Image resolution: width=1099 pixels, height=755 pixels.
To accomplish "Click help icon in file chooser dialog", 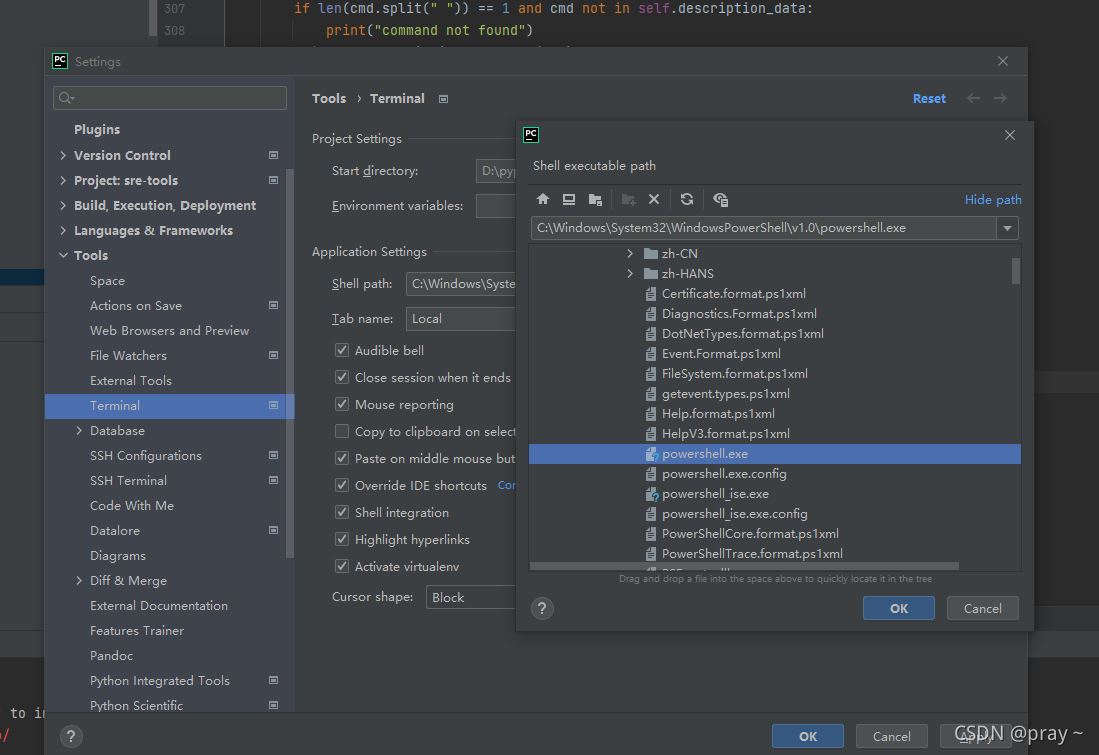I will pos(542,608).
